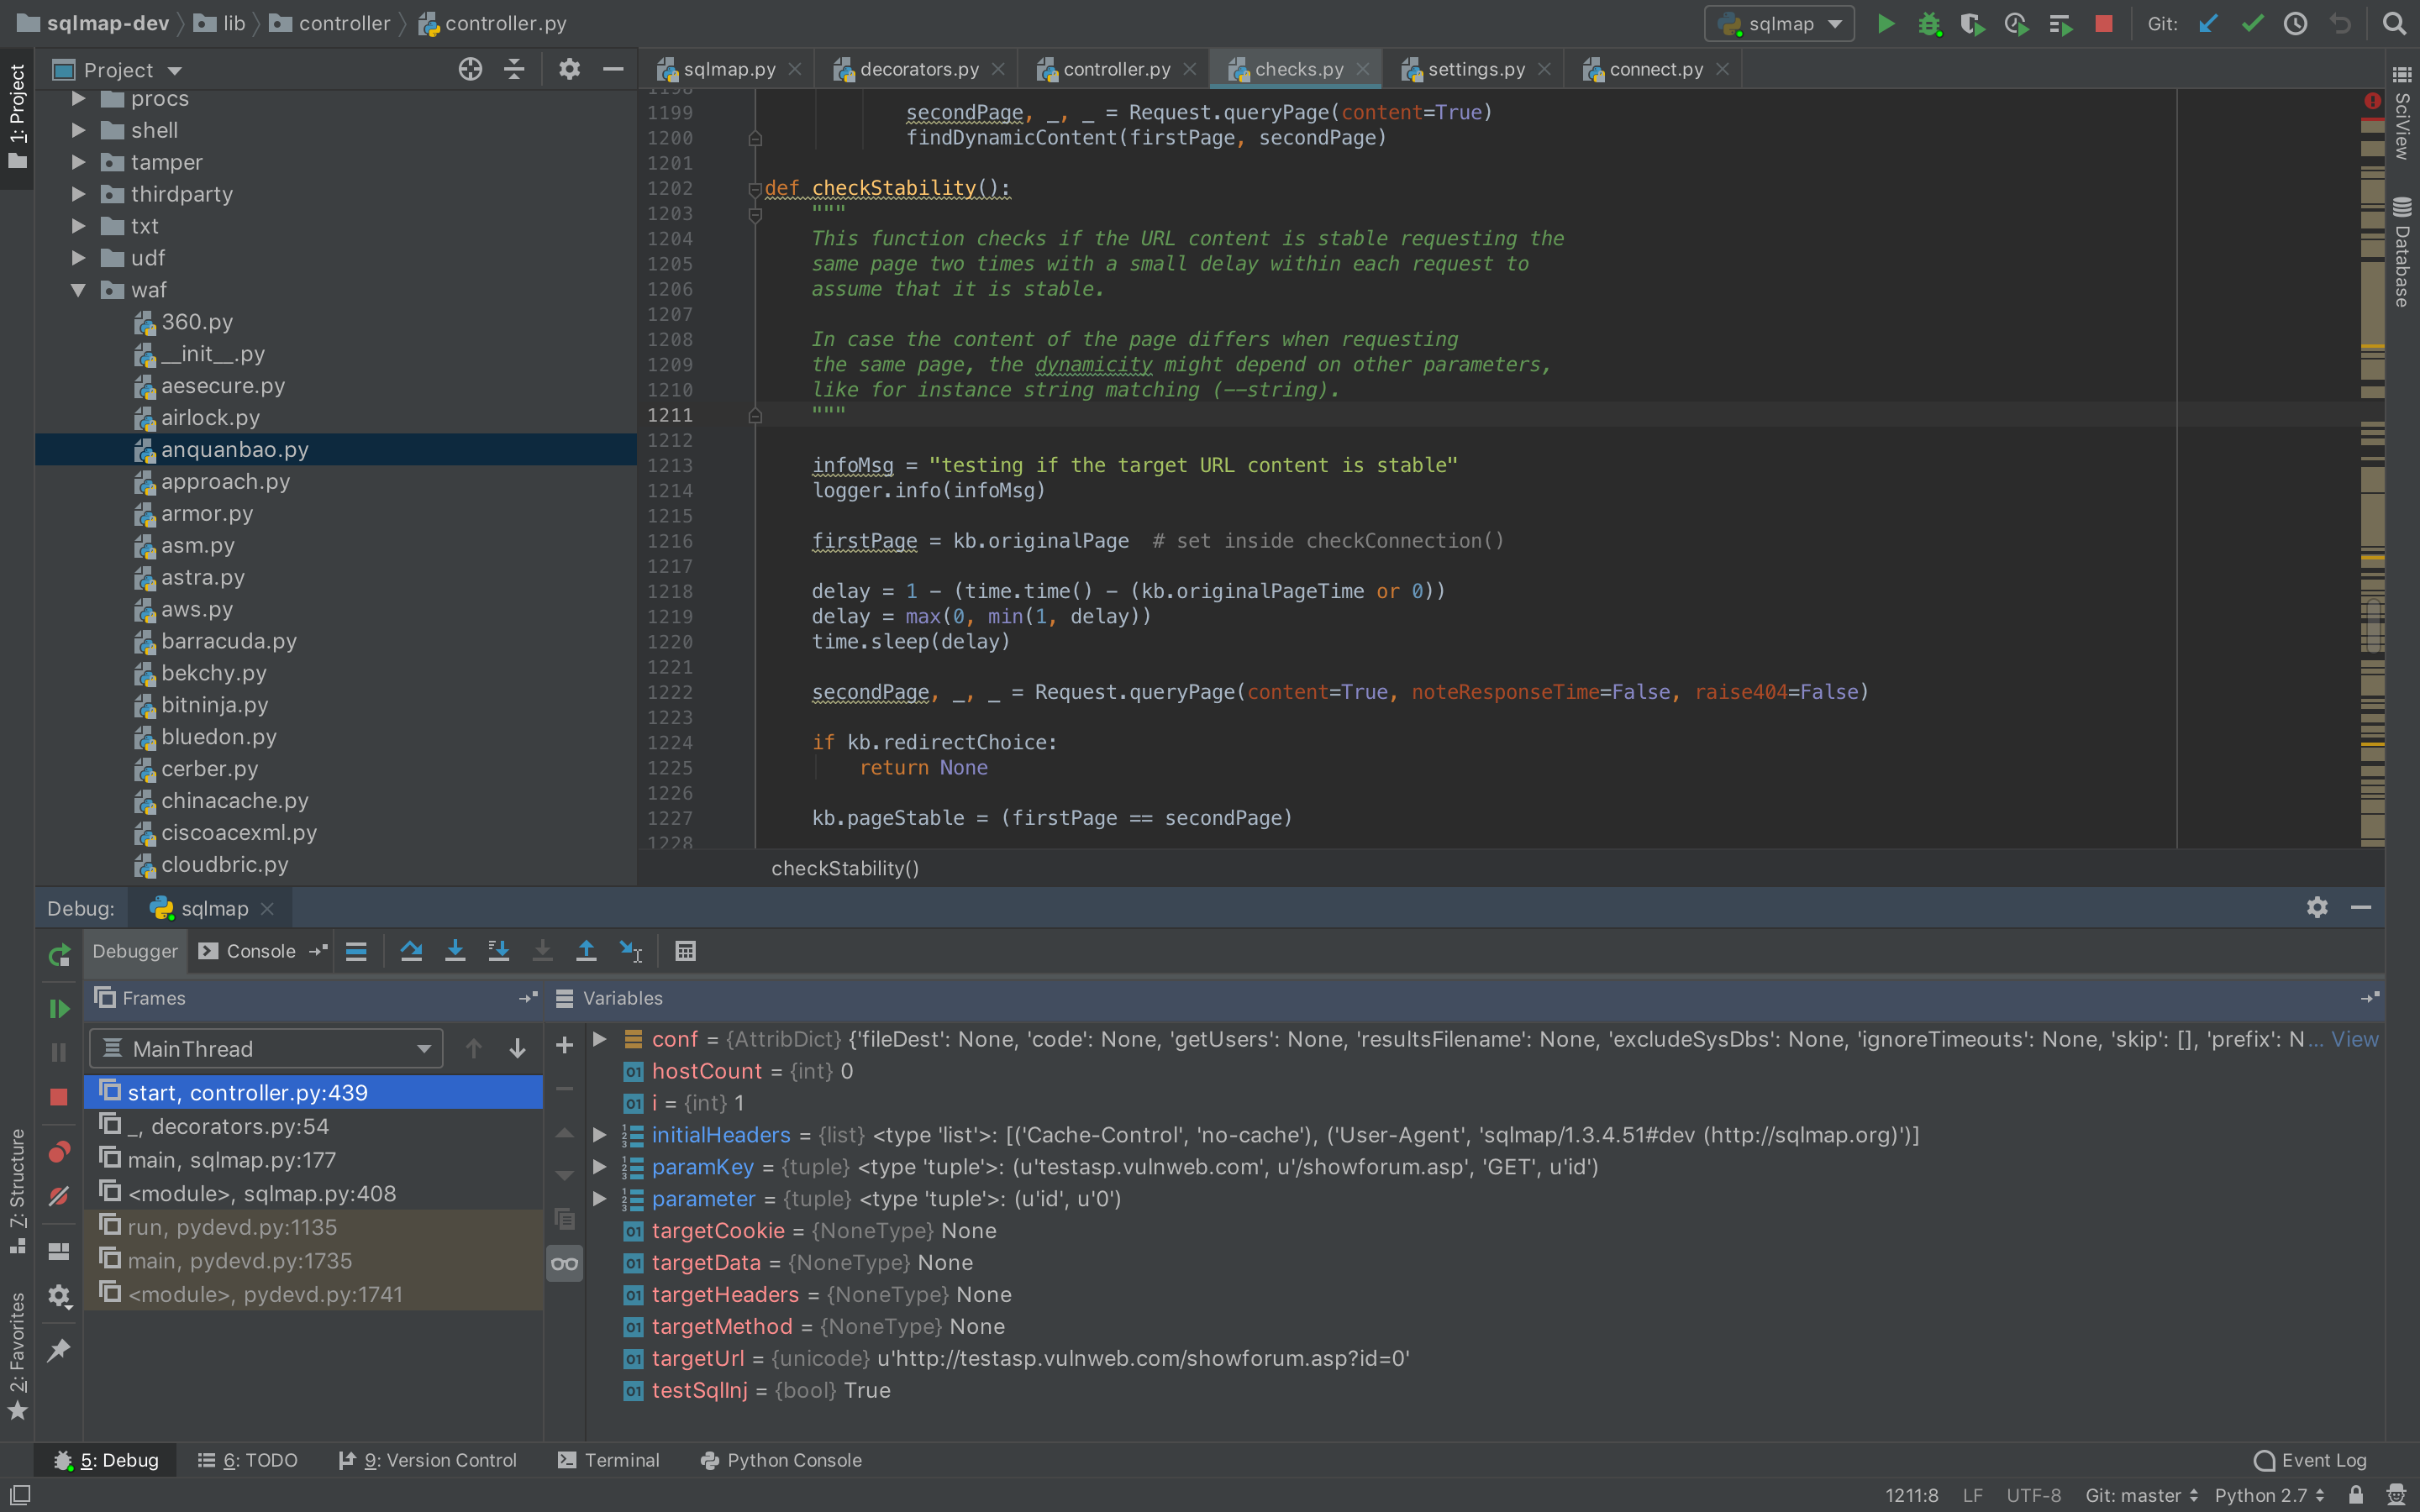Viewport: 2420px width, 1512px height.
Task: Click Run to Cursor icon
Action: [630, 951]
